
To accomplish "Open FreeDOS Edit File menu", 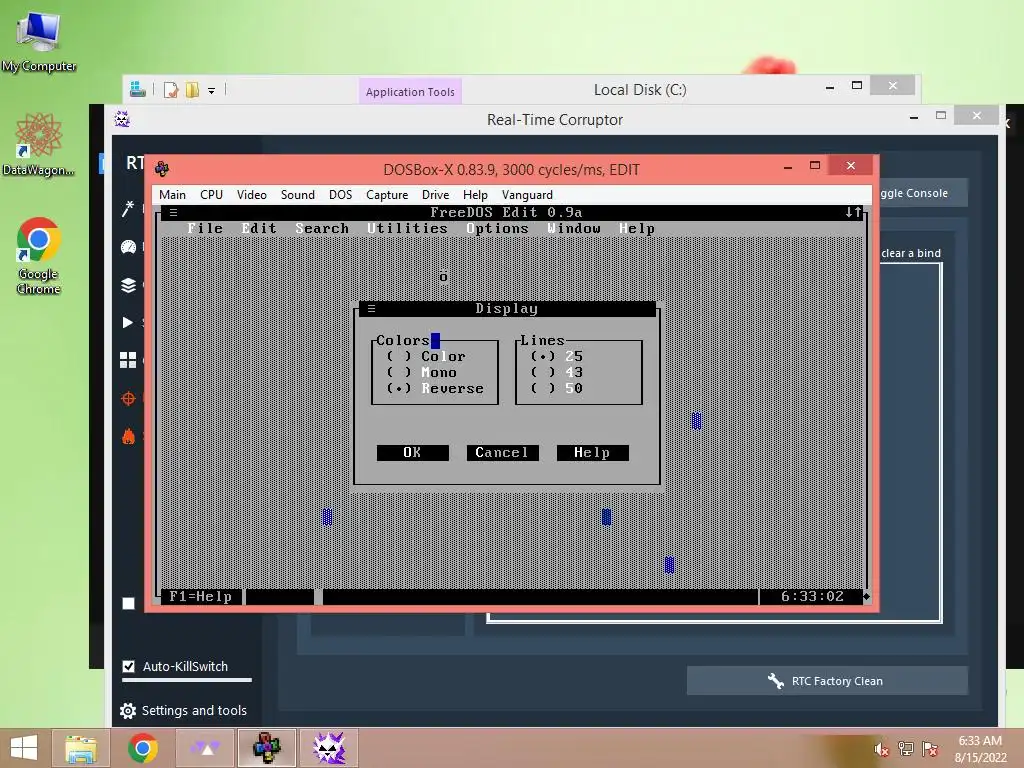I will pos(205,229).
